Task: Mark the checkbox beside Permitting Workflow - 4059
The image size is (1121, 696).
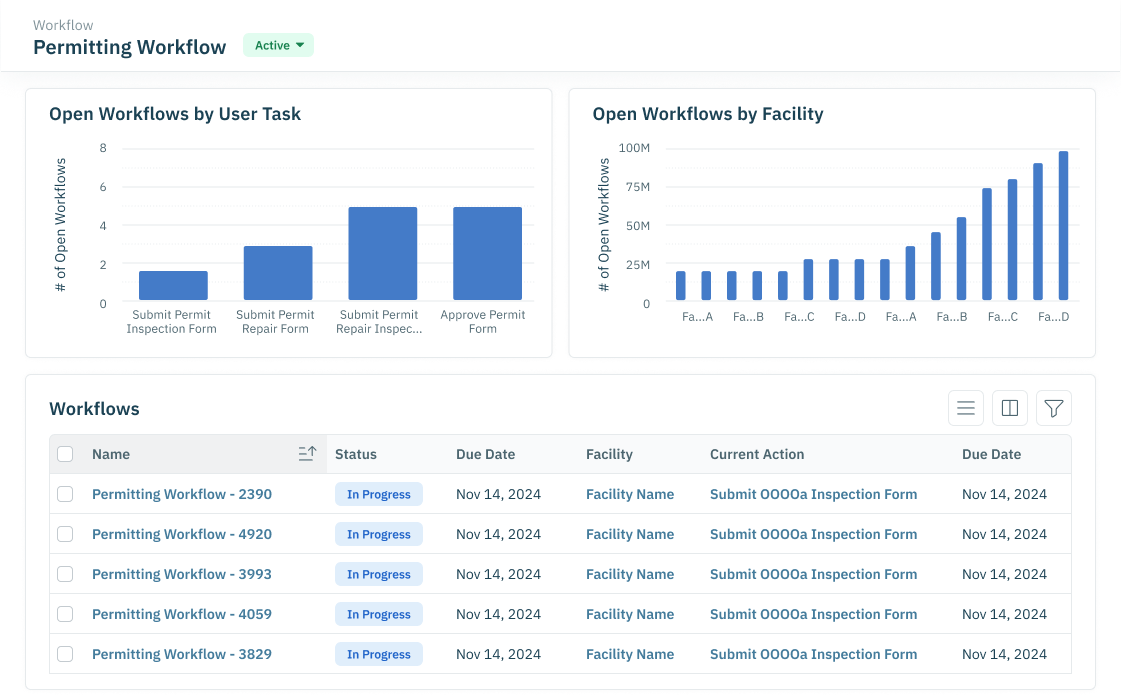Action: pyautogui.click(x=65, y=614)
